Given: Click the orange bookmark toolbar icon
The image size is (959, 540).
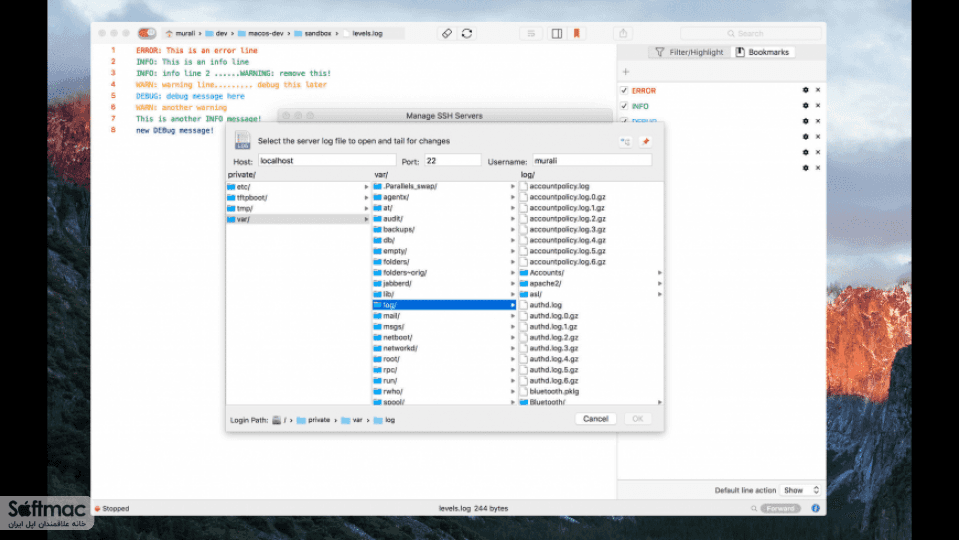Looking at the screenshot, I should click(x=576, y=34).
